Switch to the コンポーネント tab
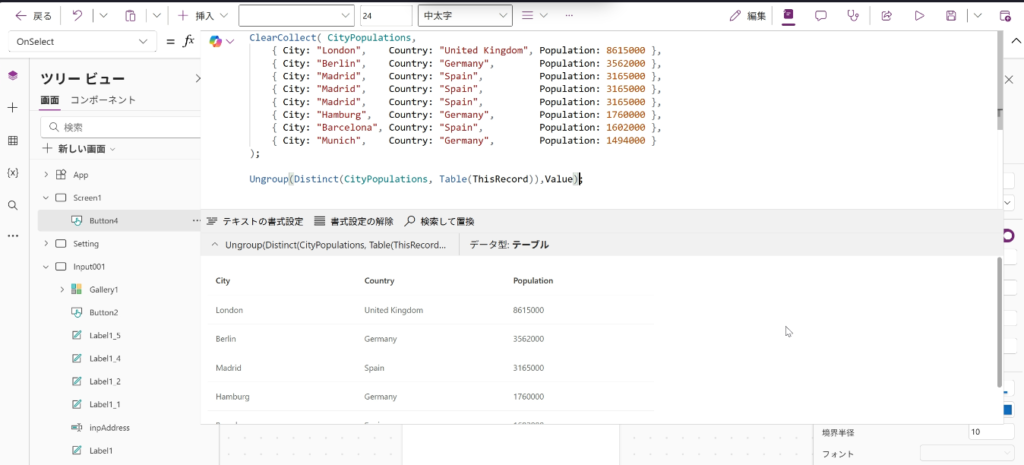This screenshot has width=1024, height=465. [x=103, y=100]
